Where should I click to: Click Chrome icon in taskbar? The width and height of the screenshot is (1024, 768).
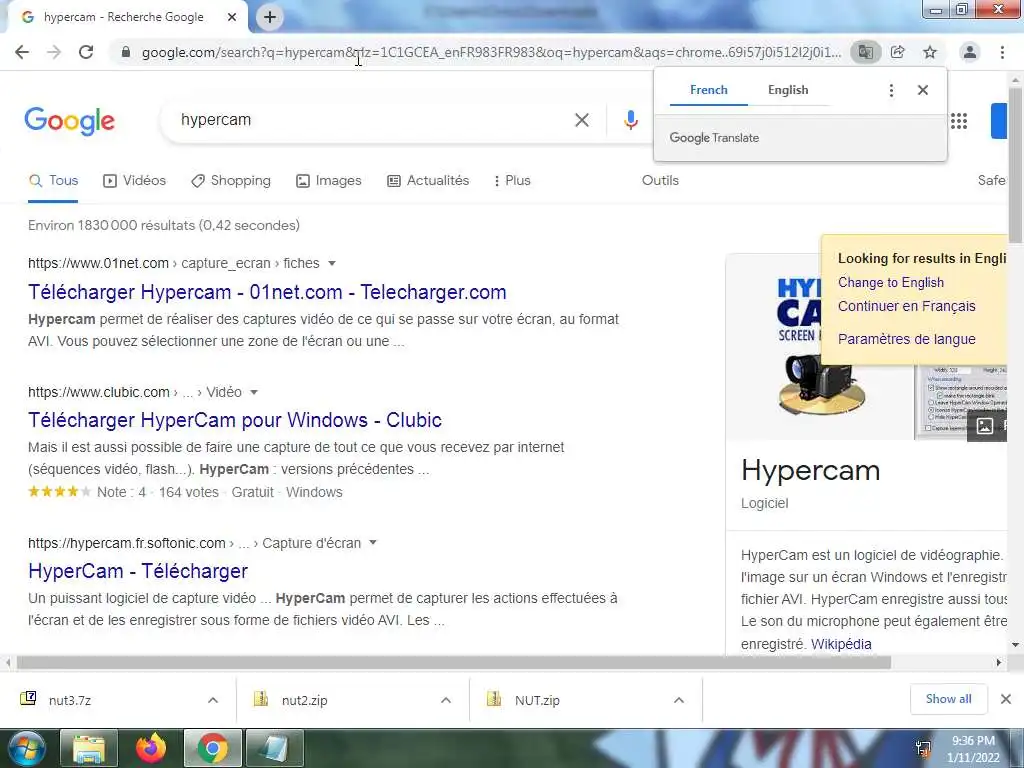coord(212,748)
